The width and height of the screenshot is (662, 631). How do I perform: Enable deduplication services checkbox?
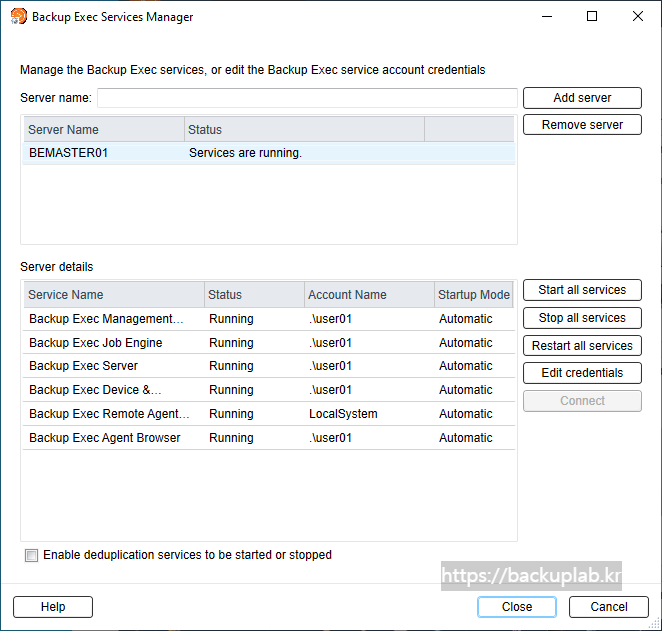(31, 555)
